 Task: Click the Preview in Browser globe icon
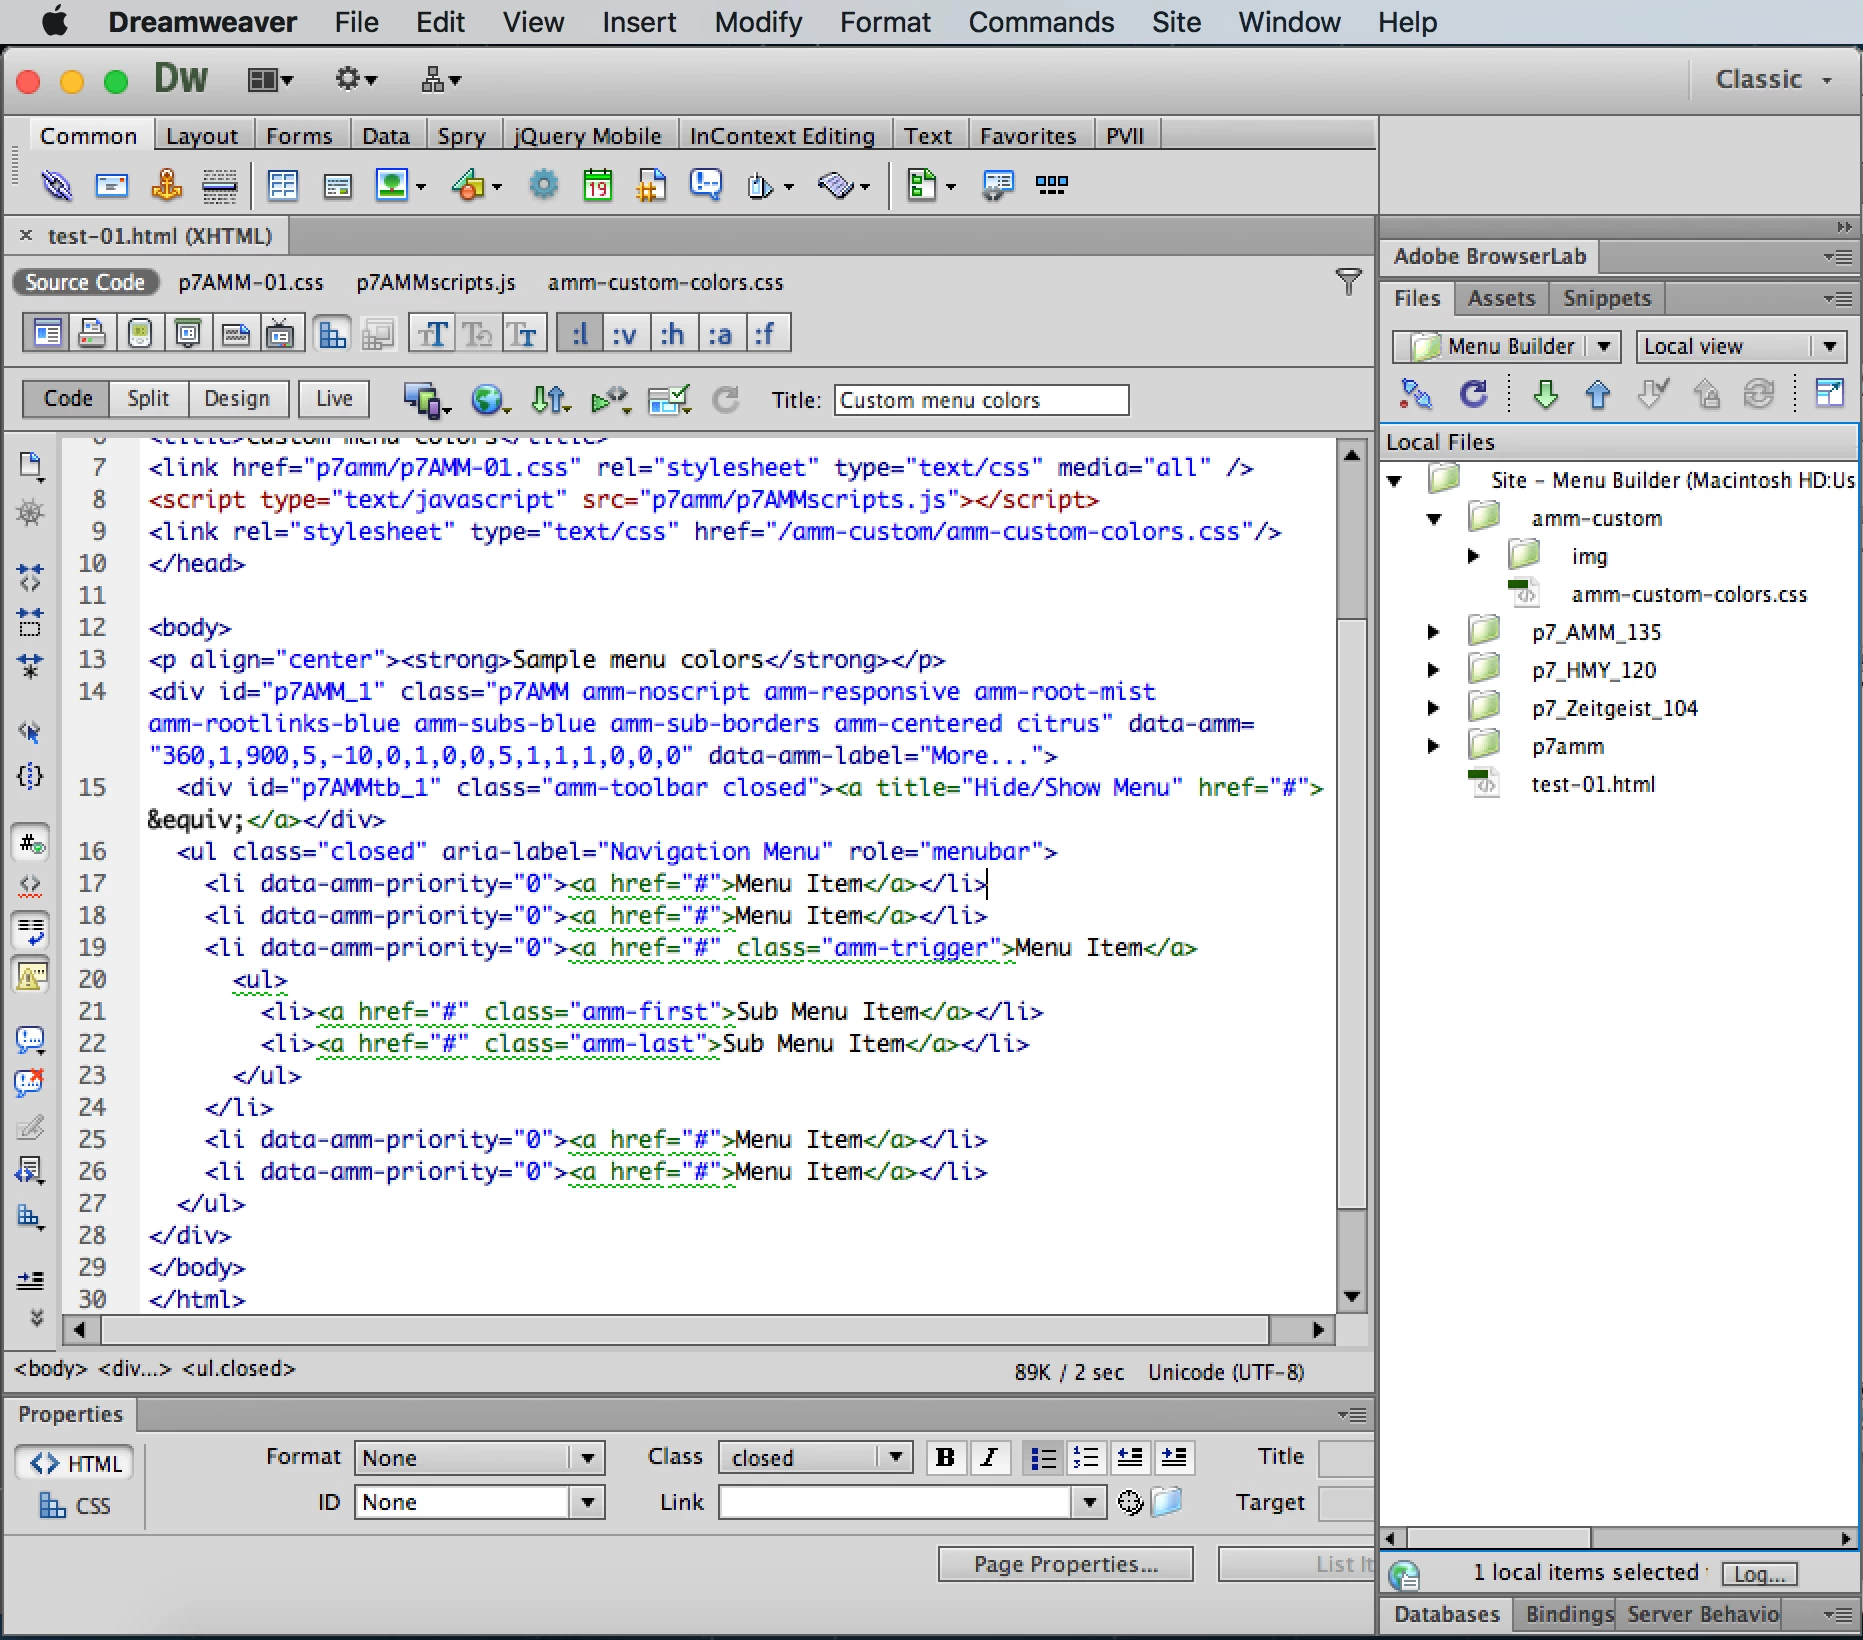coord(487,400)
